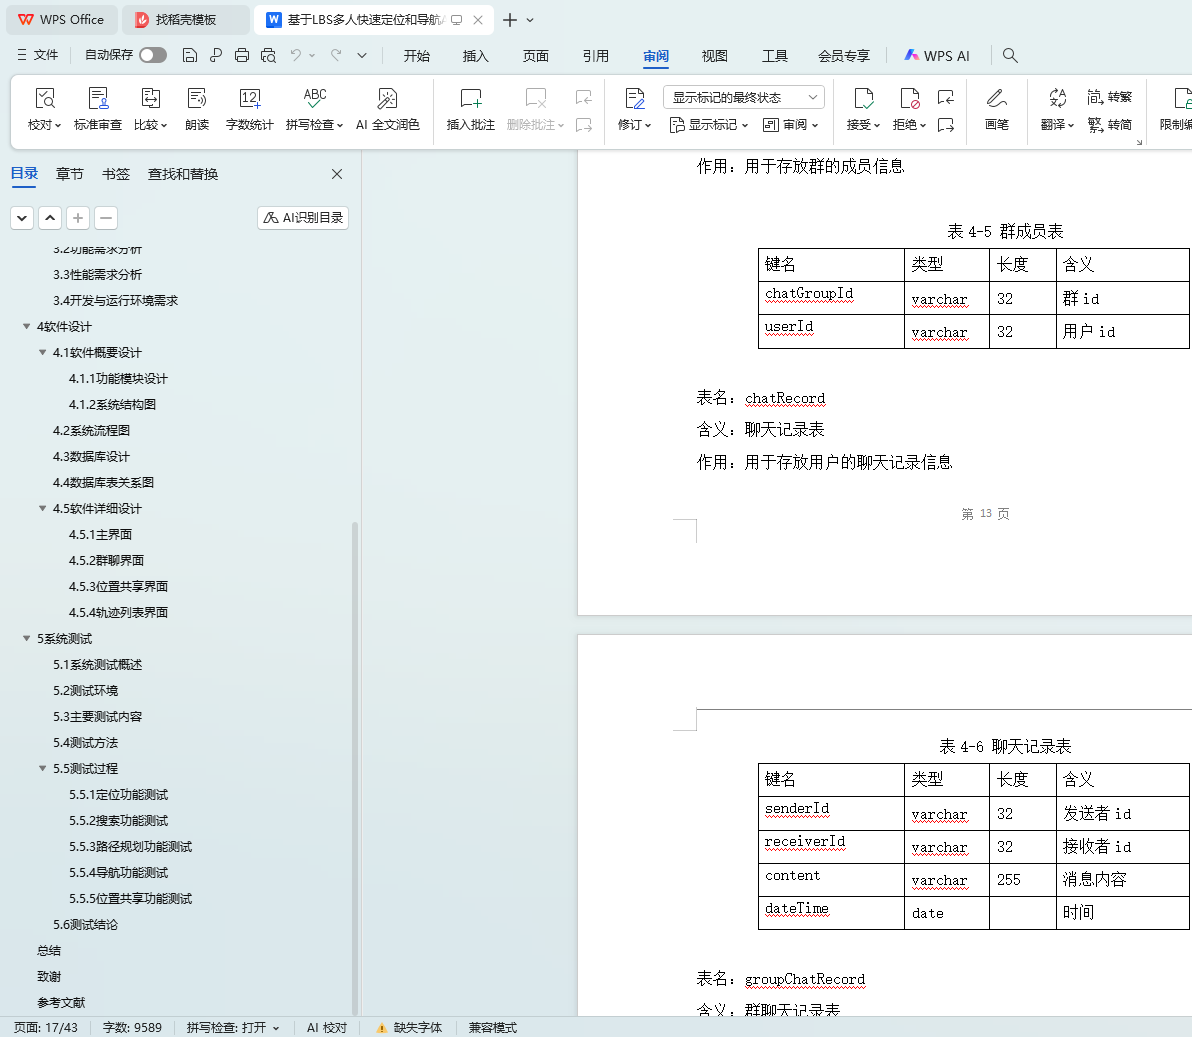Click the print icon in quick toolbar
Image resolution: width=1192 pixels, height=1037 pixels.
[242, 56]
